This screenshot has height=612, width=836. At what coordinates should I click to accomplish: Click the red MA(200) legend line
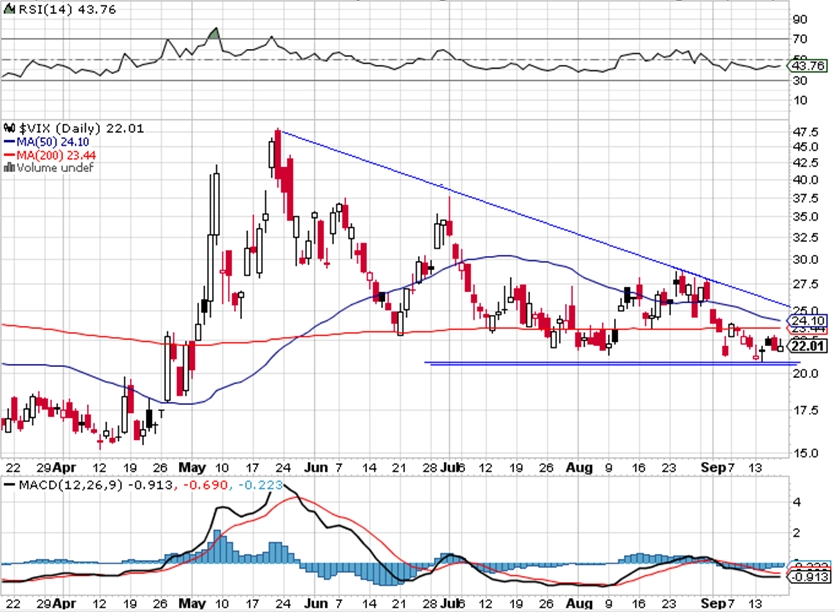point(9,155)
